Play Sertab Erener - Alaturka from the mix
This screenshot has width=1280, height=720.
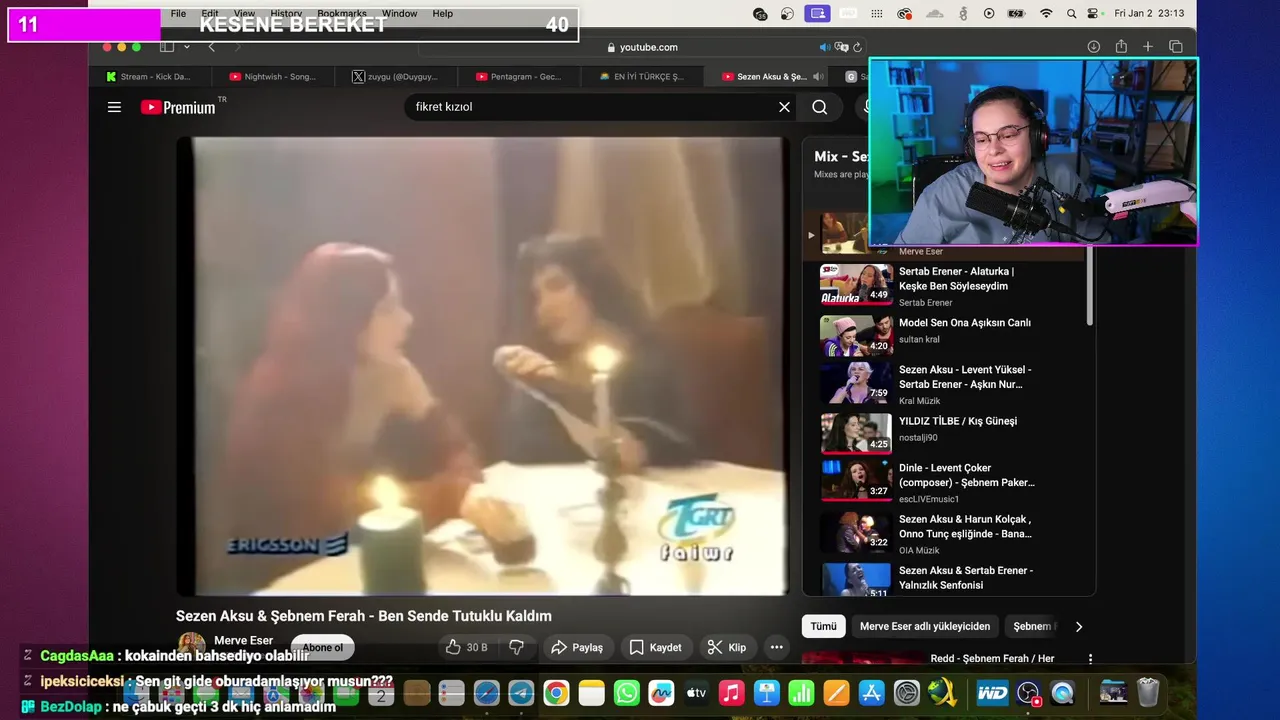[x=946, y=285]
